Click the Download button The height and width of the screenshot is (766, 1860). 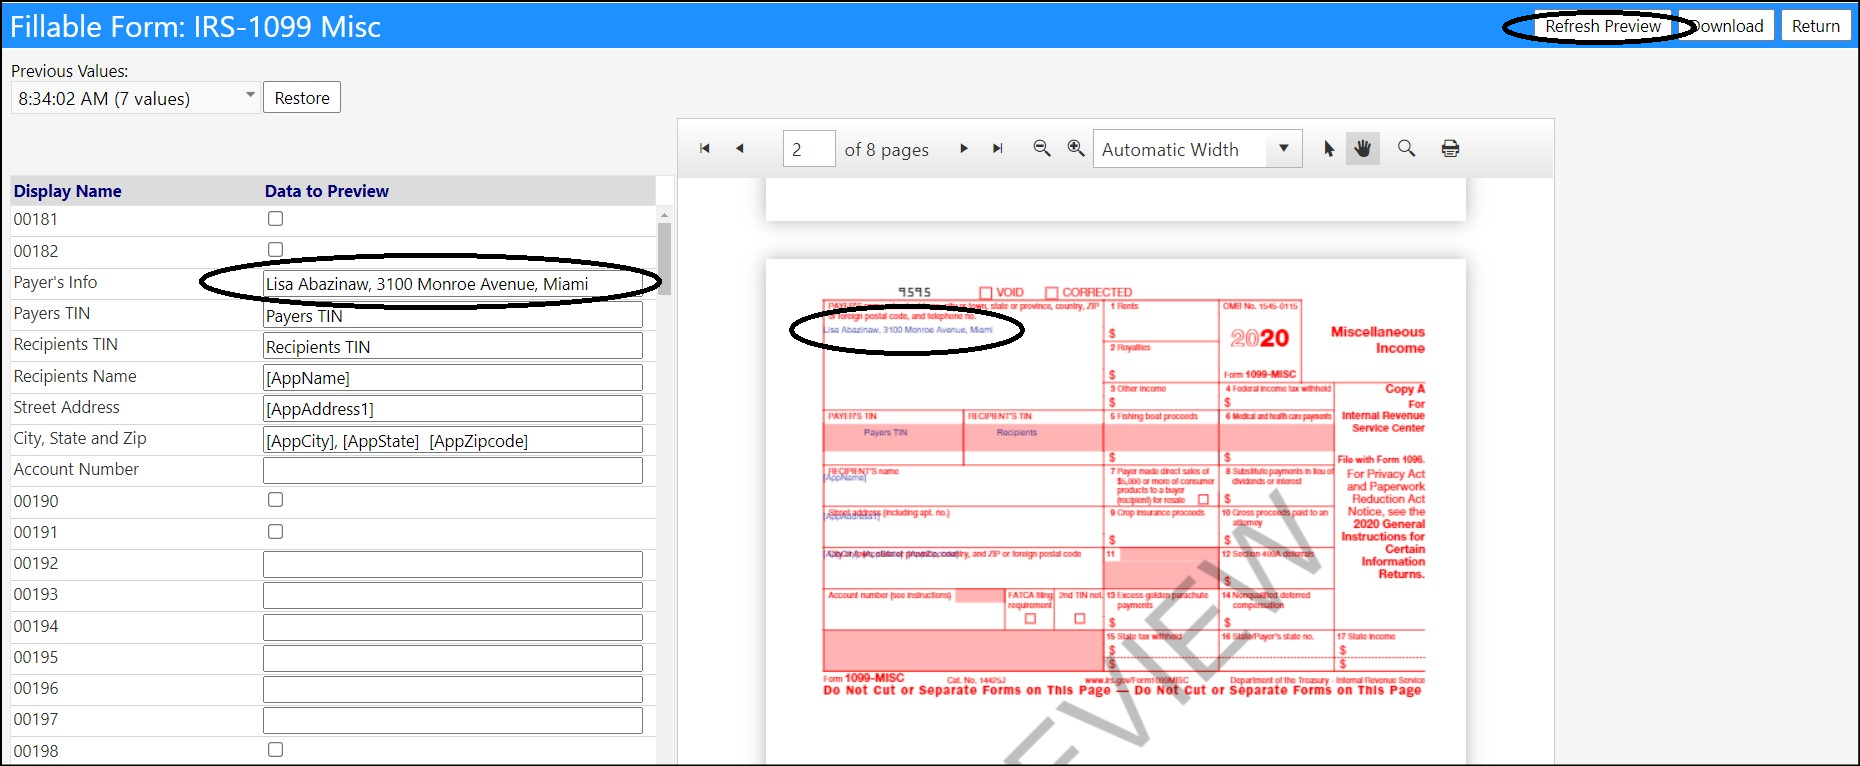(1727, 26)
